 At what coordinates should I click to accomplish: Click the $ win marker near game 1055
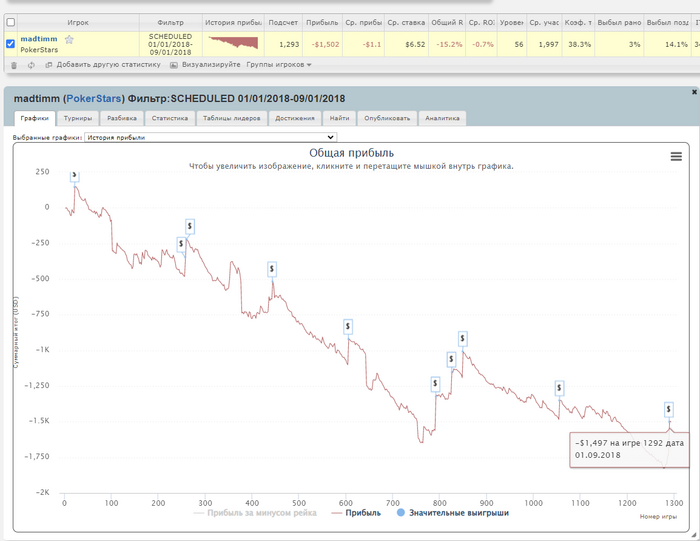coord(559,388)
